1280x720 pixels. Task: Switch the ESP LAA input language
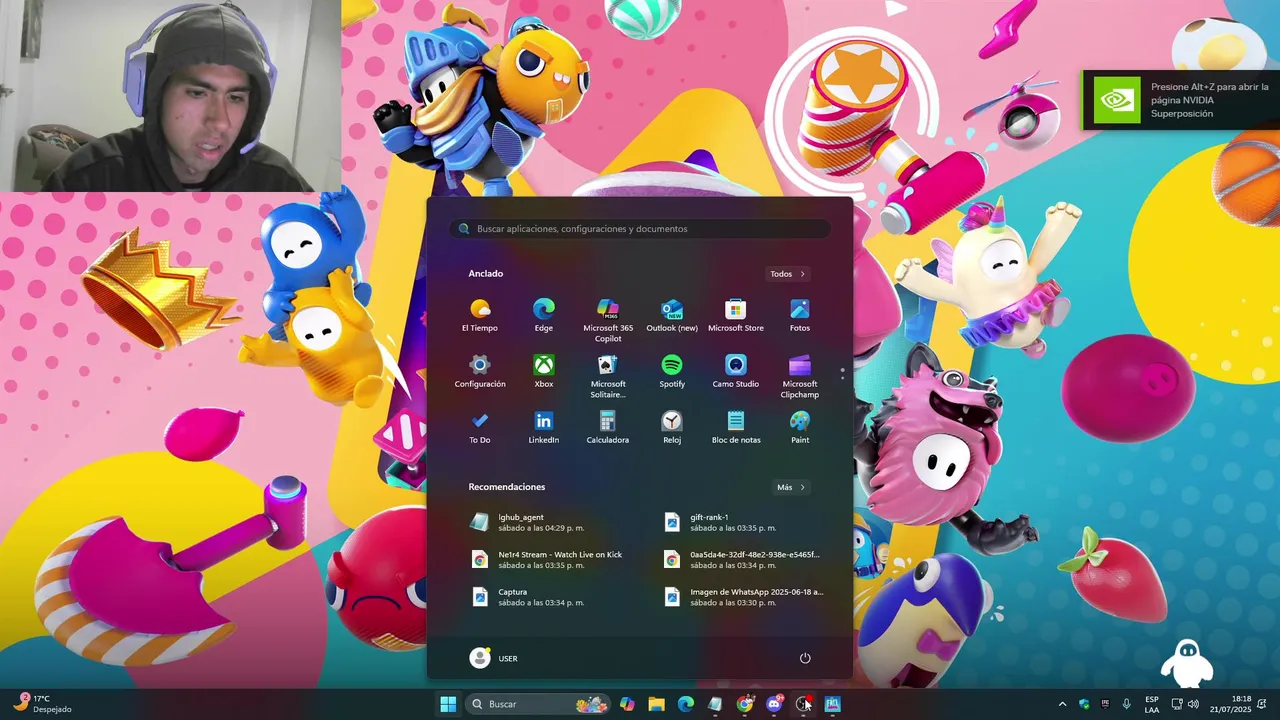tap(1152, 704)
